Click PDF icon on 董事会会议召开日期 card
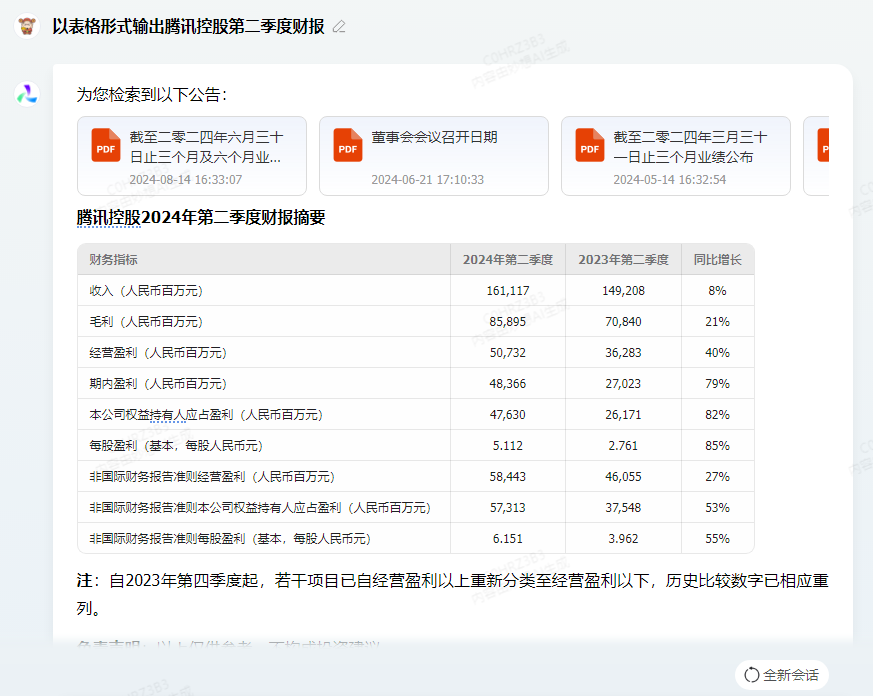Screen dimensions: 873x696 pos(348,145)
